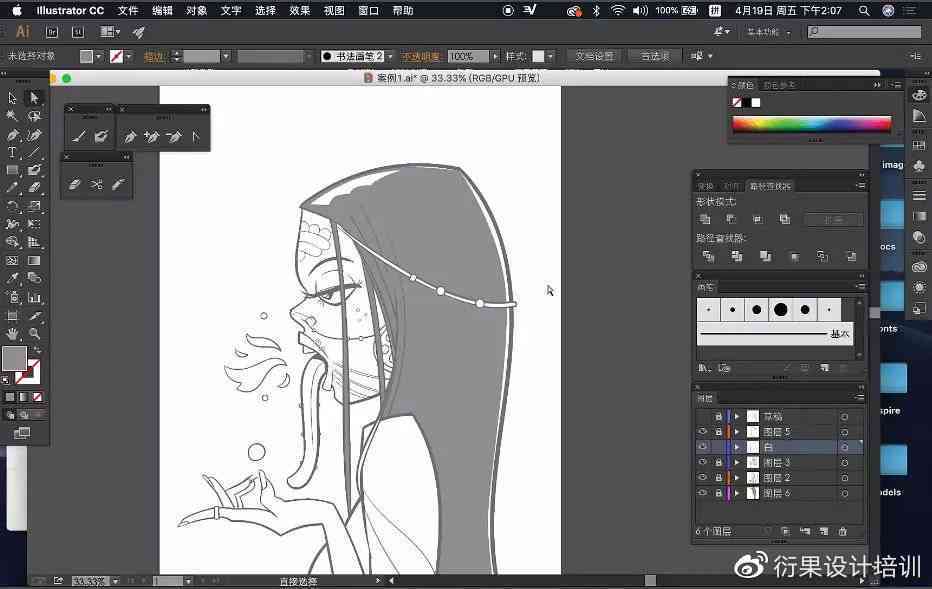The width and height of the screenshot is (932, 589).
Task: Toggle lock on 图层 5 layer
Action: 718,431
